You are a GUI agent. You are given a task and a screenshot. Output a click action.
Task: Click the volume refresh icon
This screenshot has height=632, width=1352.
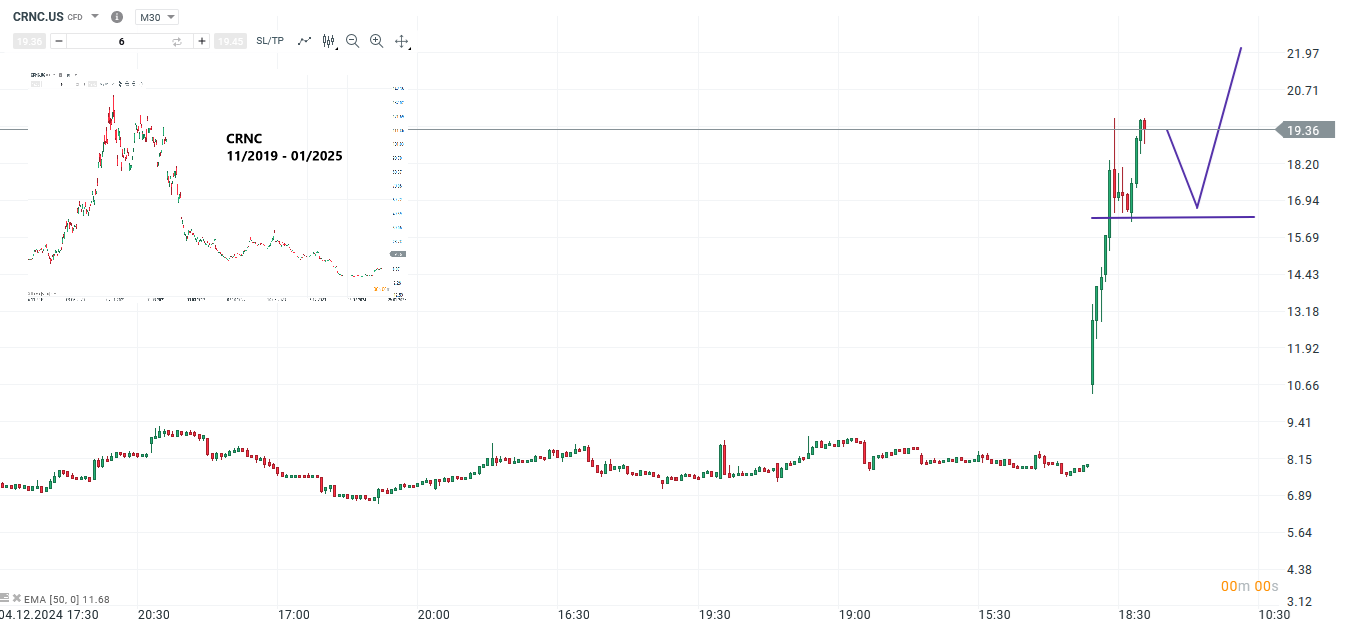[177, 41]
